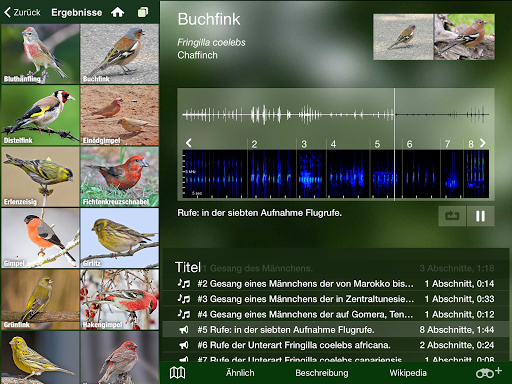Viewport: 512px width, 384px height.
Task: Open the Wikipedia tab
Action: [x=408, y=373]
